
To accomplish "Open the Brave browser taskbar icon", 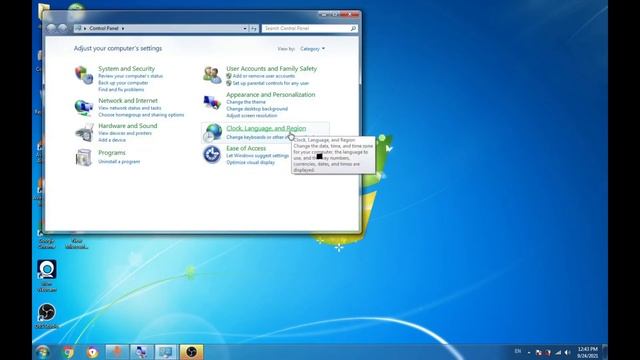I will [93, 352].
